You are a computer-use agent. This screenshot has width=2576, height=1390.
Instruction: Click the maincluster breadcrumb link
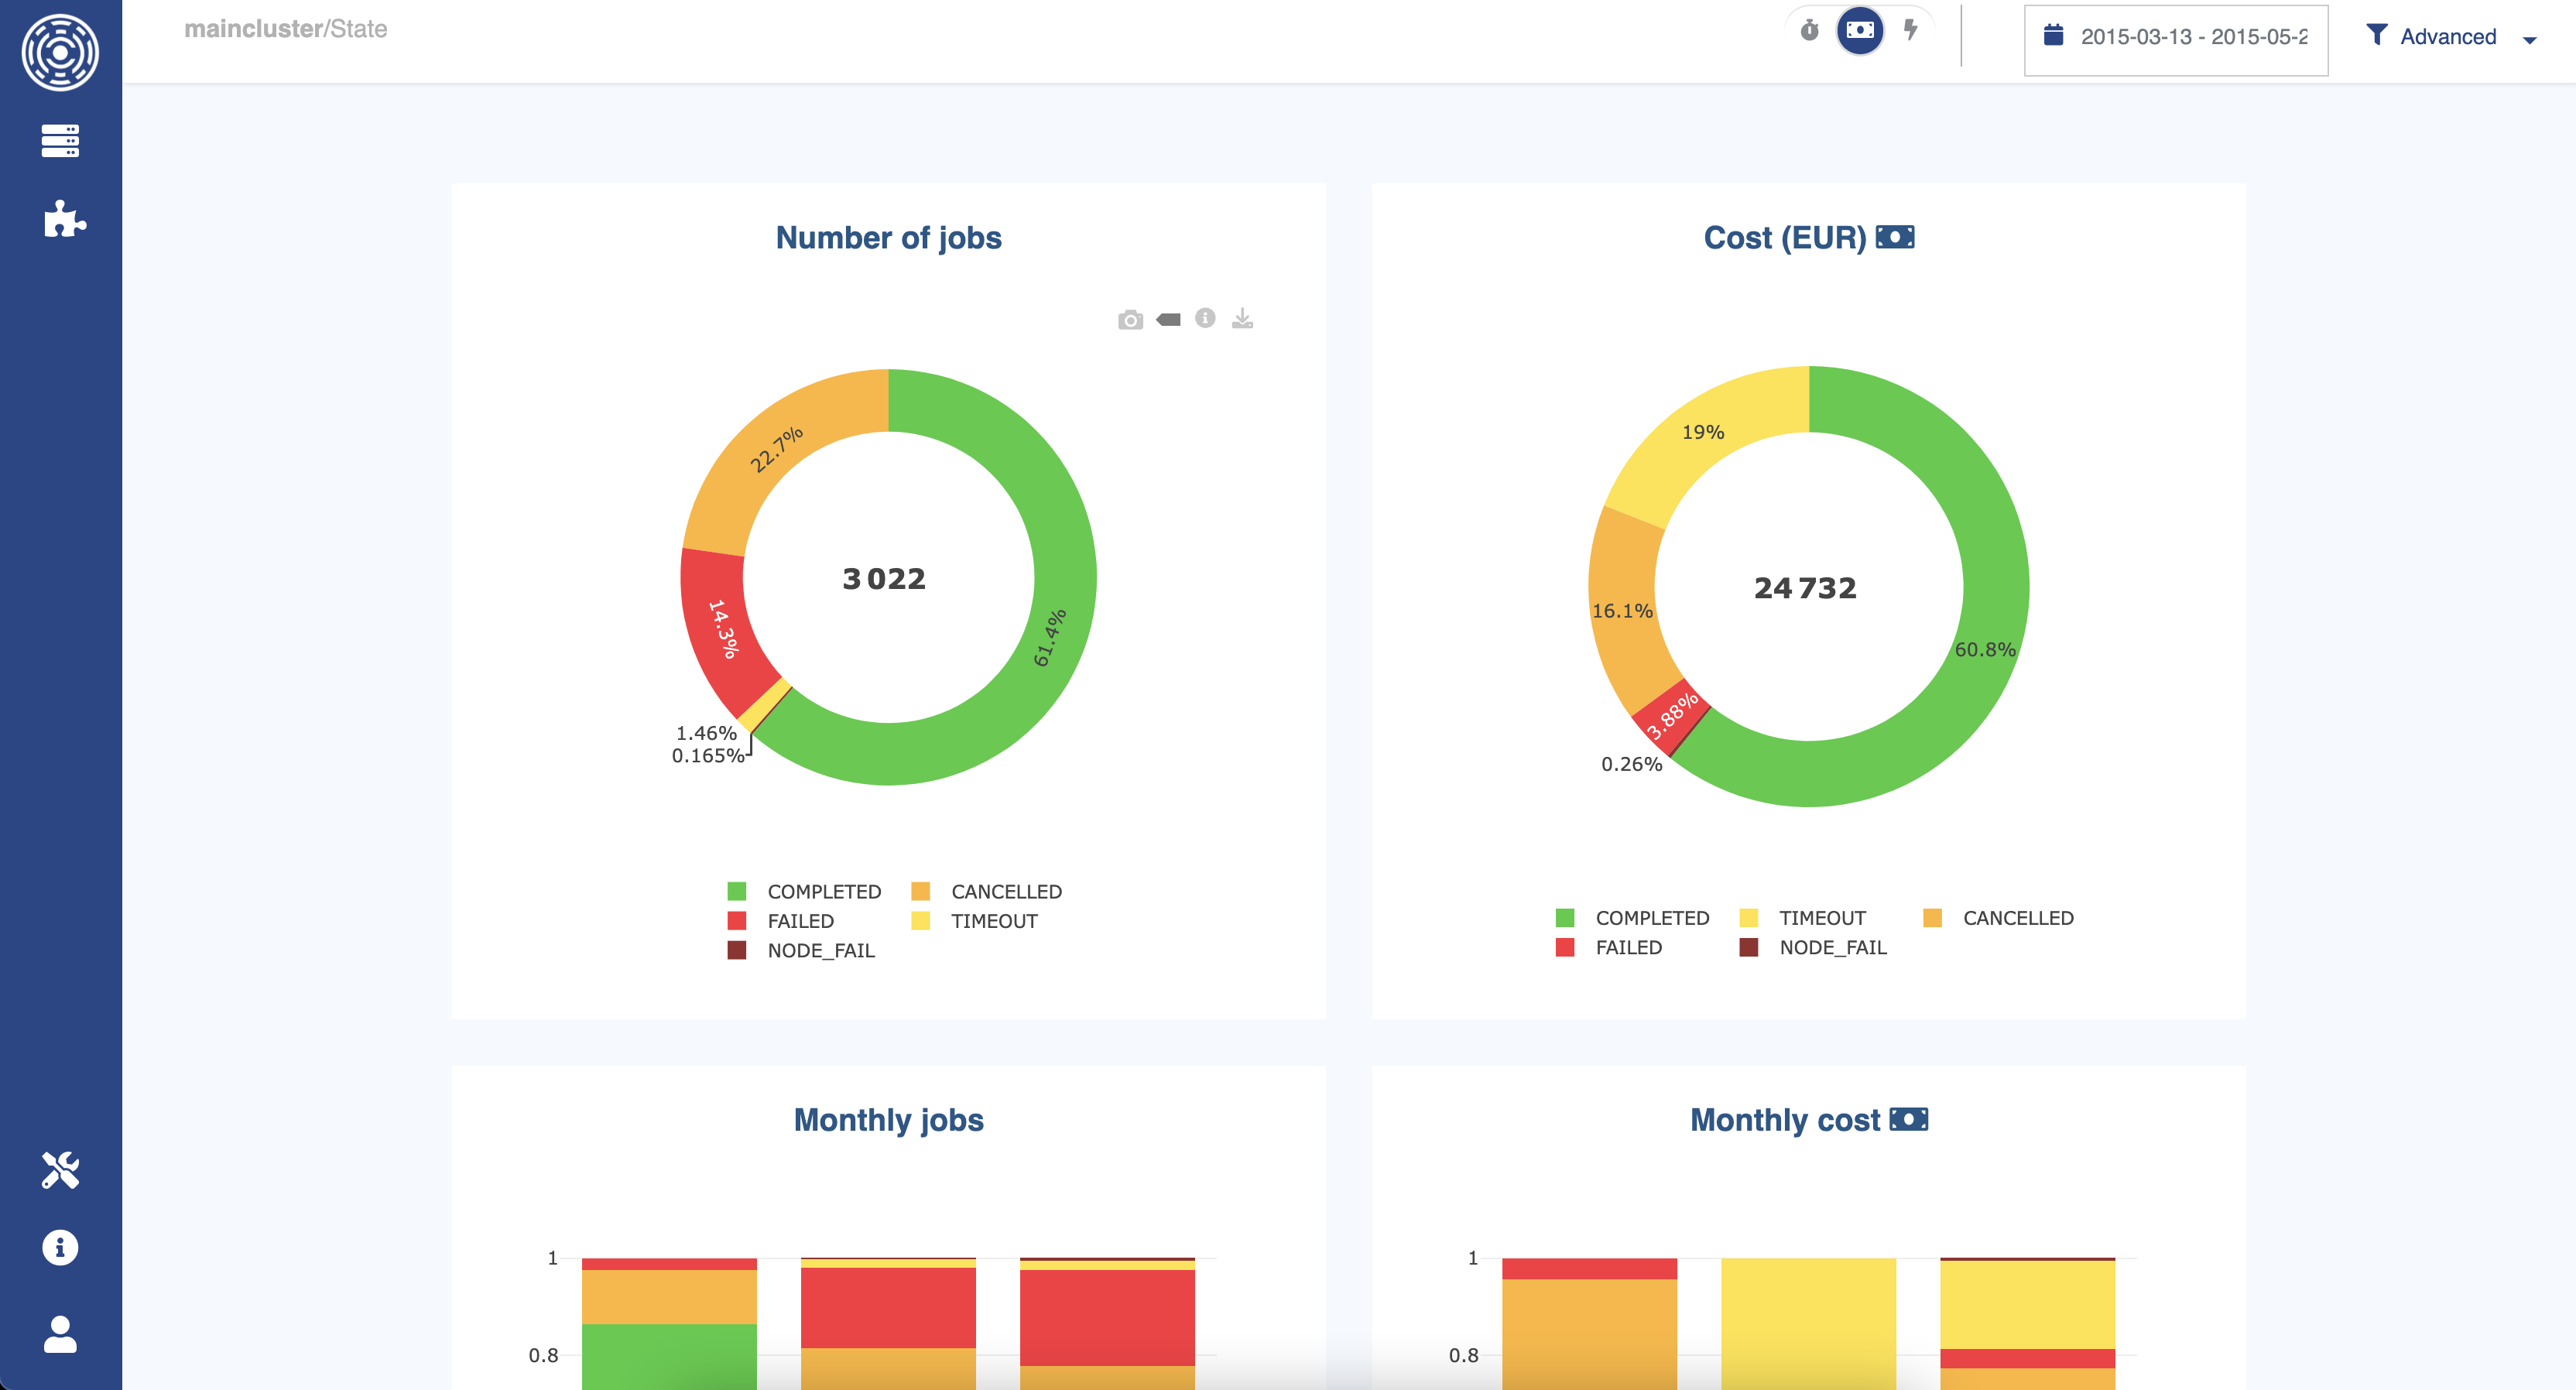click(252, 29)
